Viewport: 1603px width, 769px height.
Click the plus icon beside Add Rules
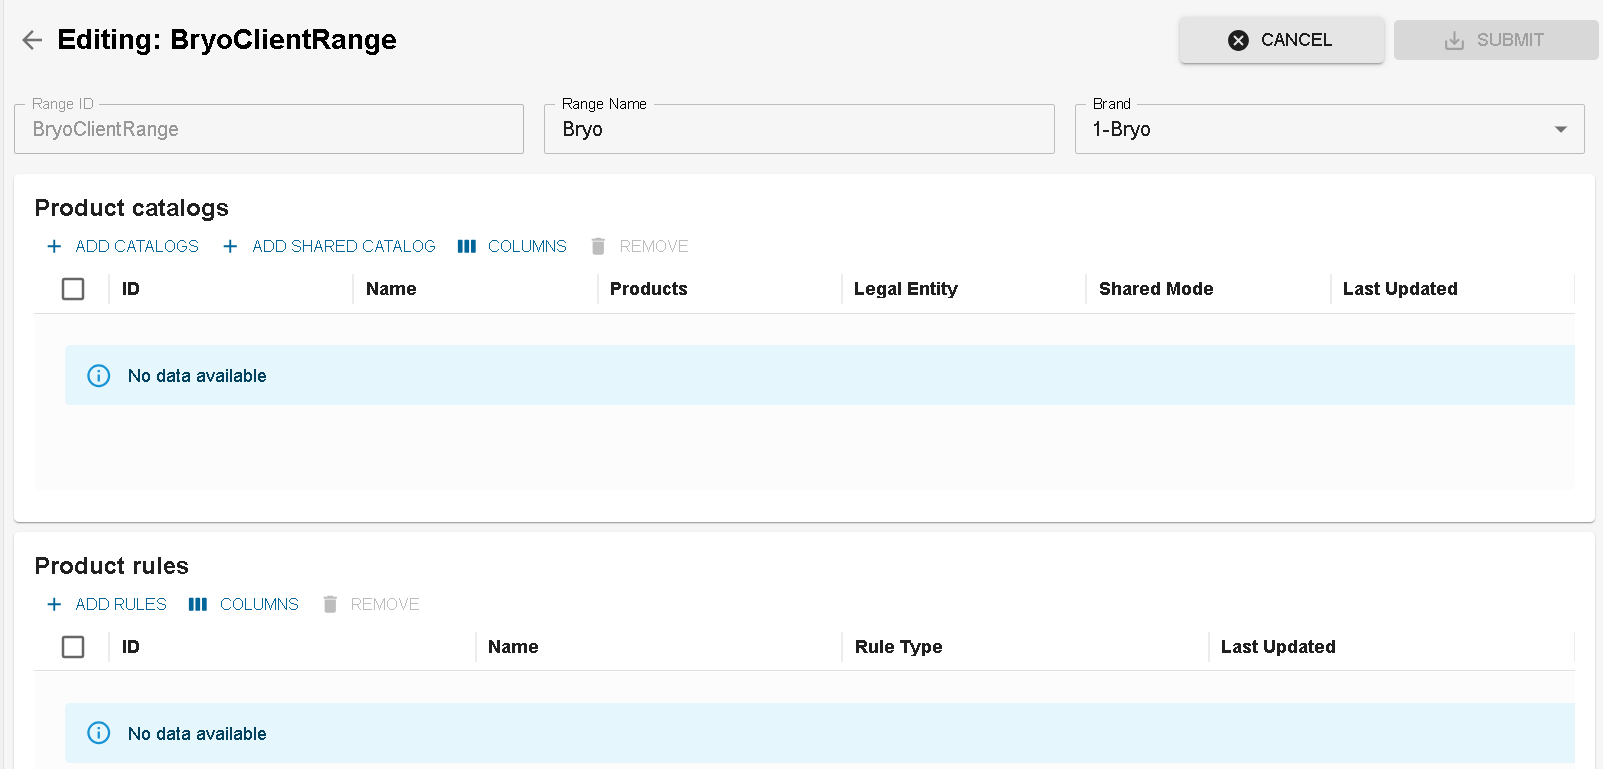click(x=54, y=604)
